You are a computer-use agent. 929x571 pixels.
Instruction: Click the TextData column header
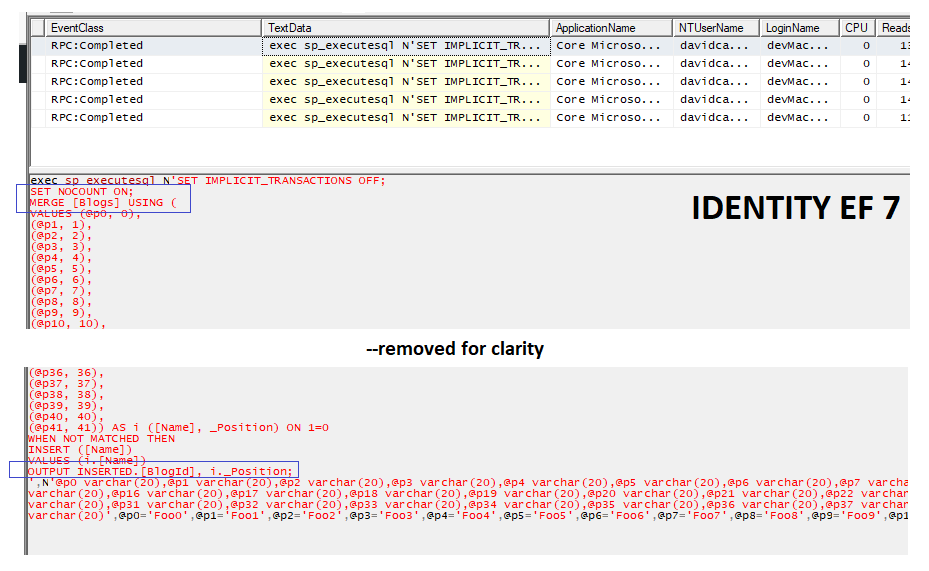[x=406, y=28]
